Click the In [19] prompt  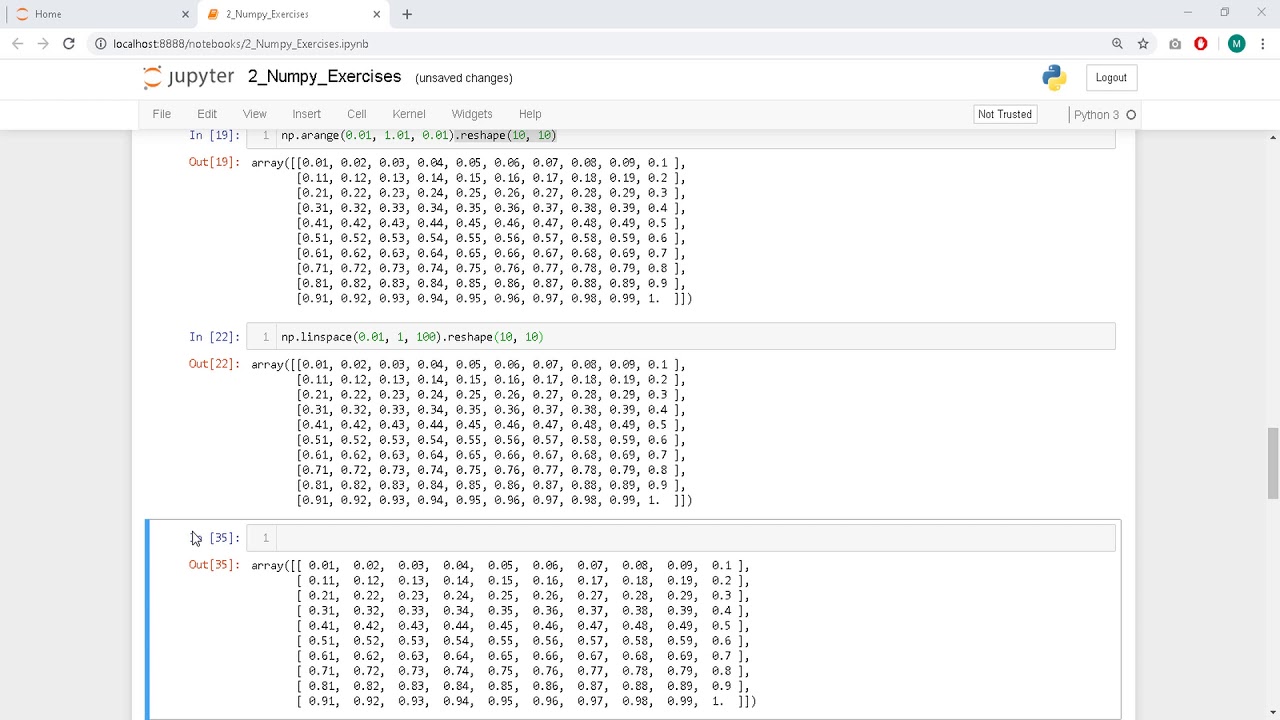click(214, 135)
